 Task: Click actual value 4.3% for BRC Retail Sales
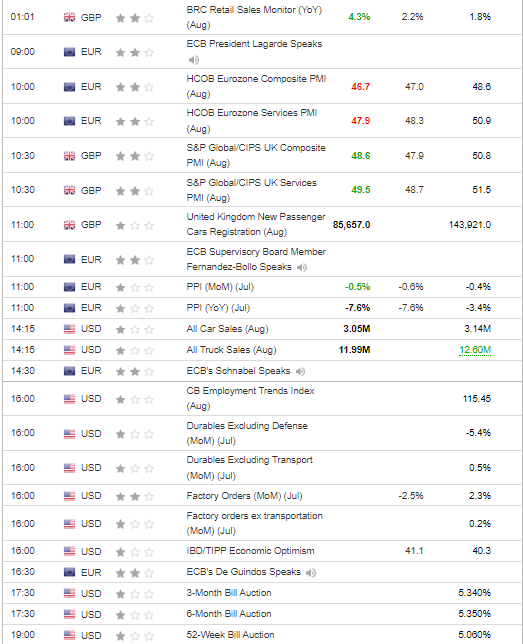coord(359,17)
